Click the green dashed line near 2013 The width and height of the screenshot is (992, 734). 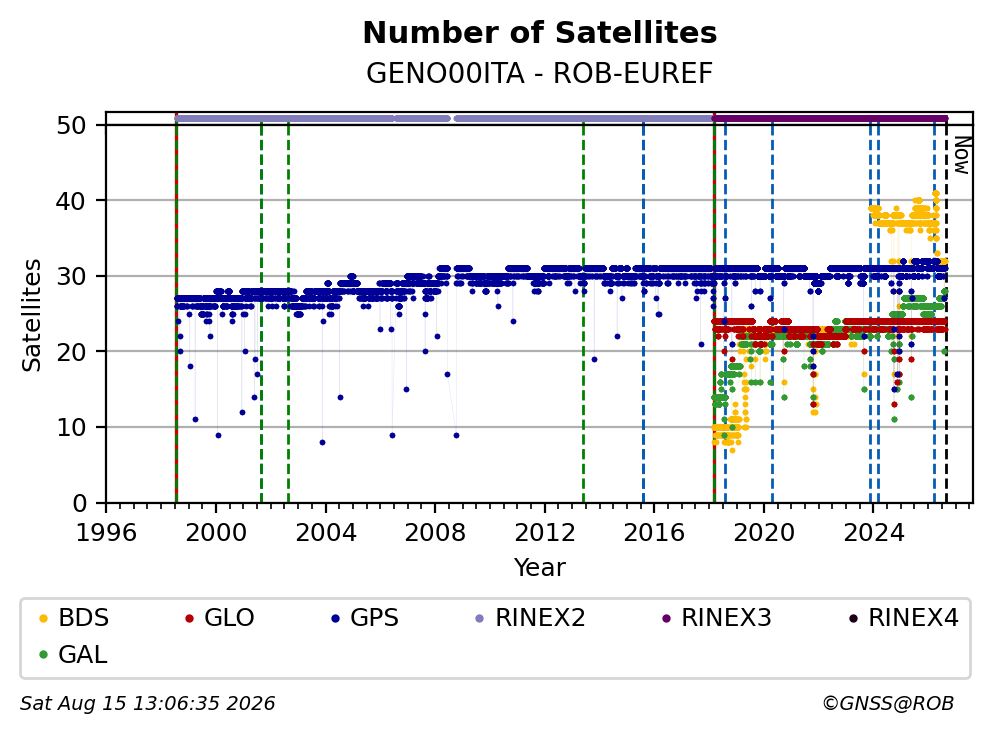583,313
